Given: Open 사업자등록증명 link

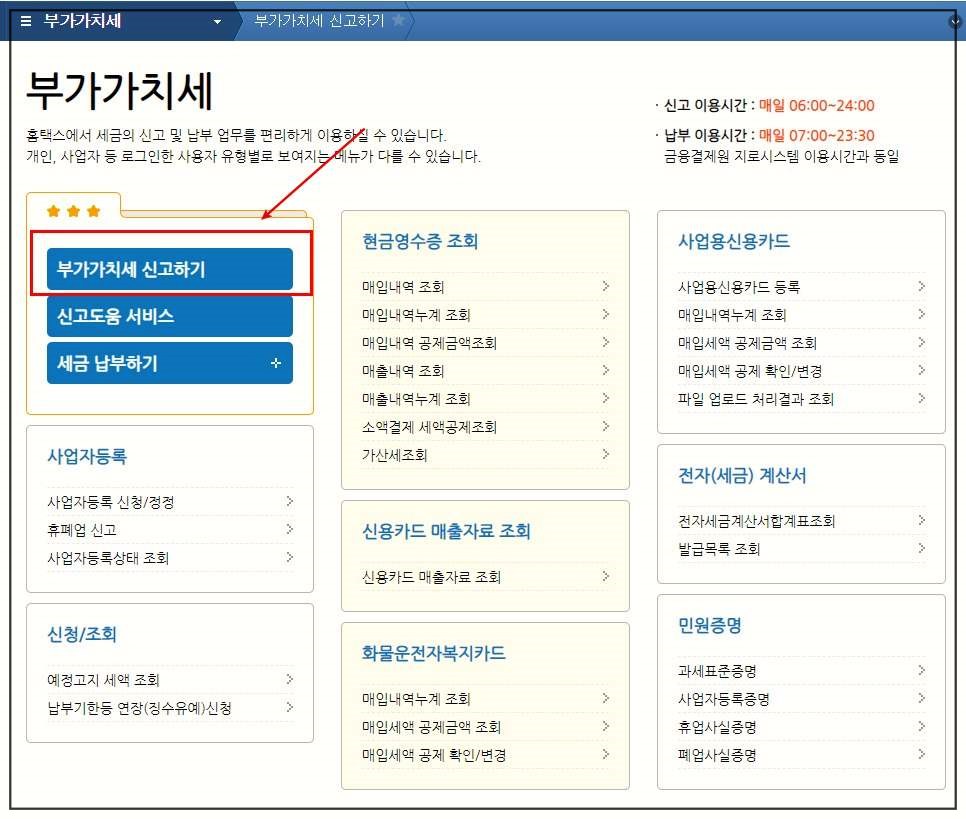Looking at the screenshot, I should pos(724,699).
